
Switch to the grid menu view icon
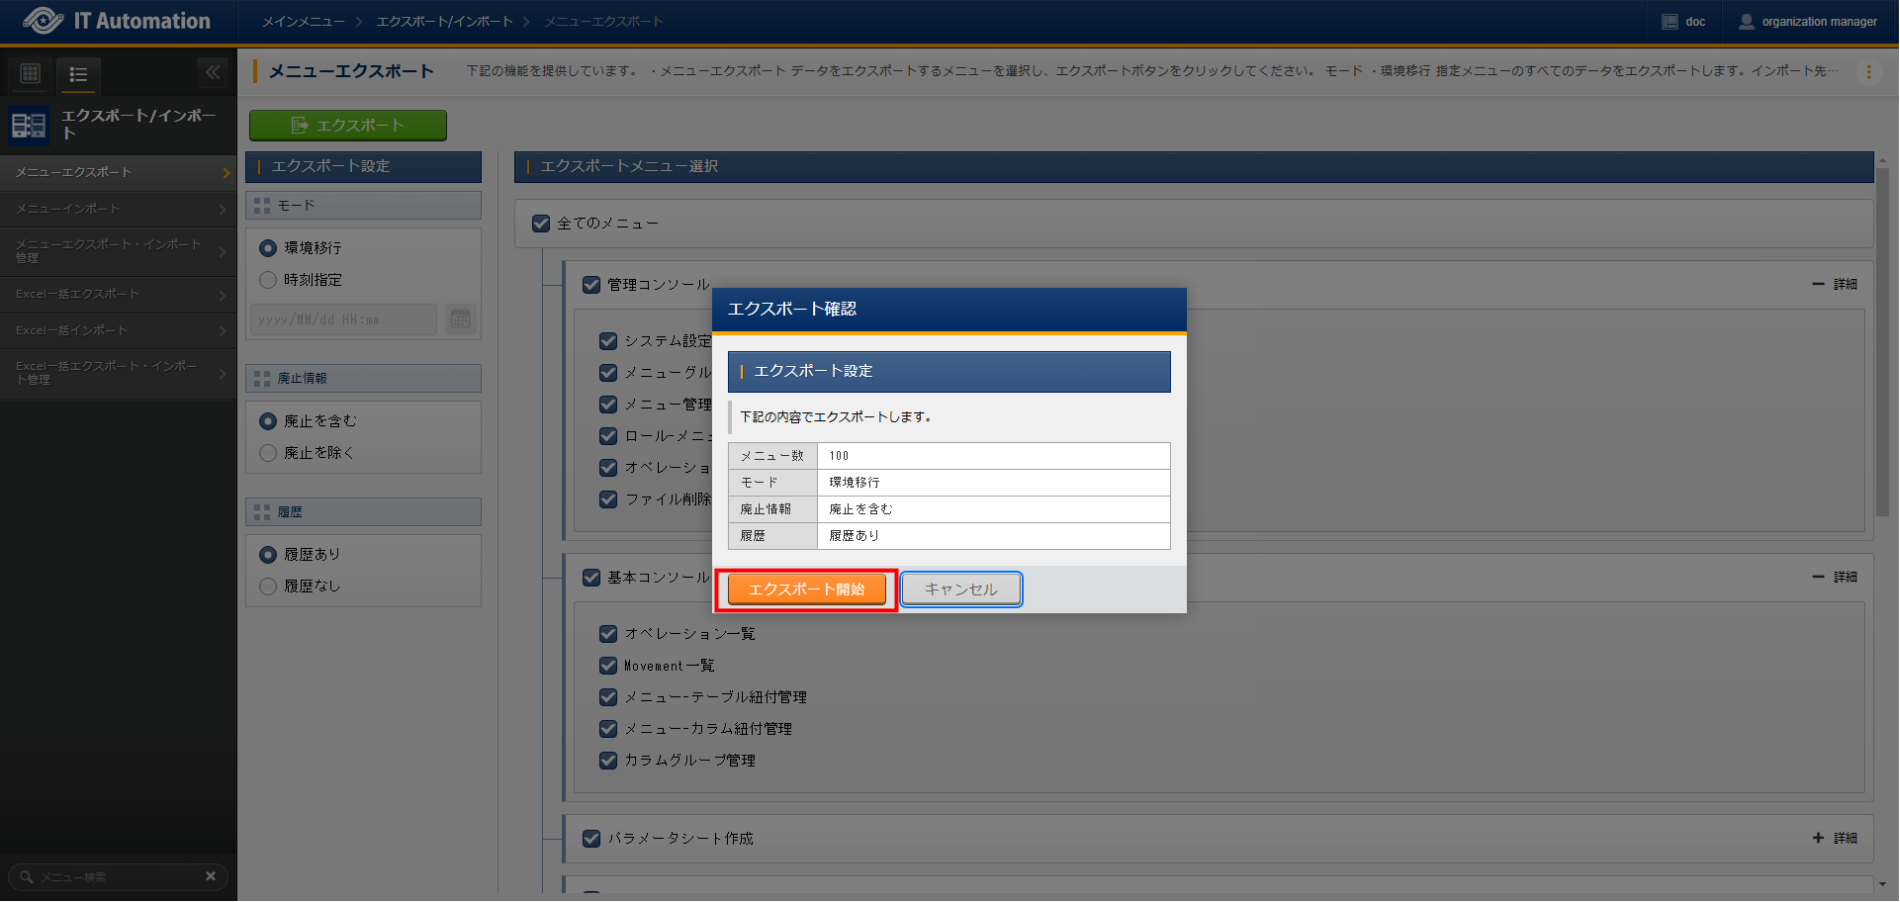pos(30,74)
